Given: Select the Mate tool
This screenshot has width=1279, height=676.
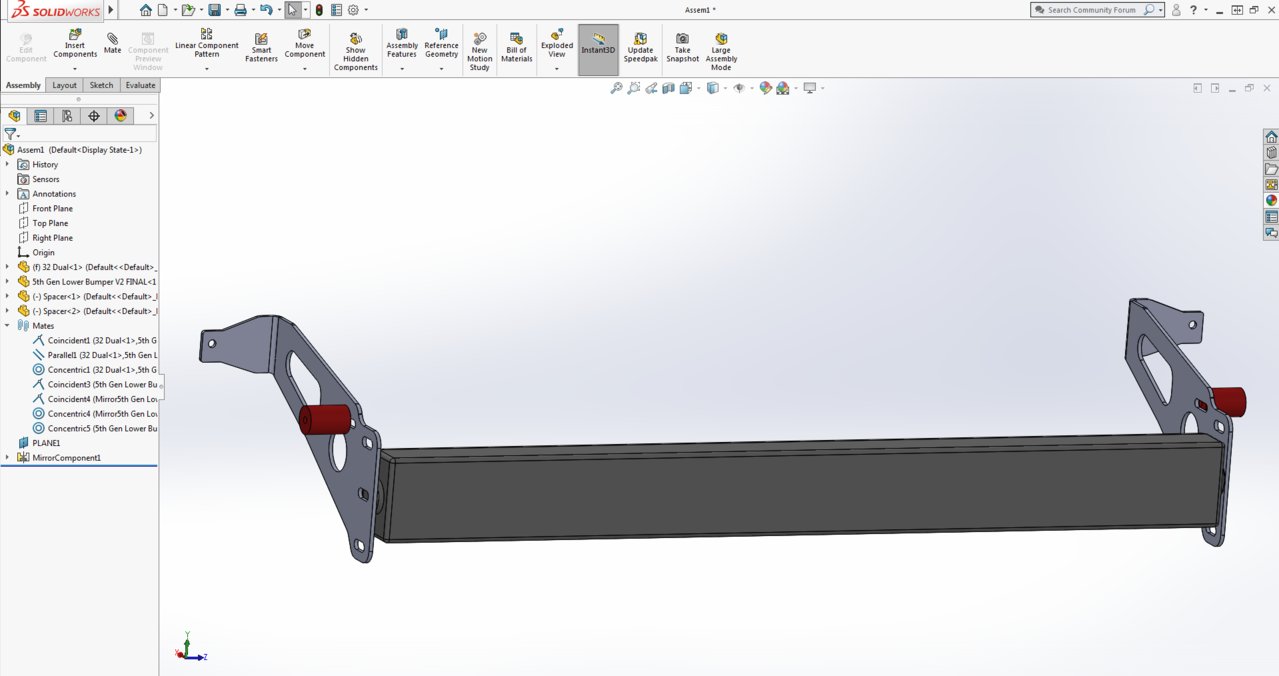Looking at the screenshot, I should click(112, 41).
